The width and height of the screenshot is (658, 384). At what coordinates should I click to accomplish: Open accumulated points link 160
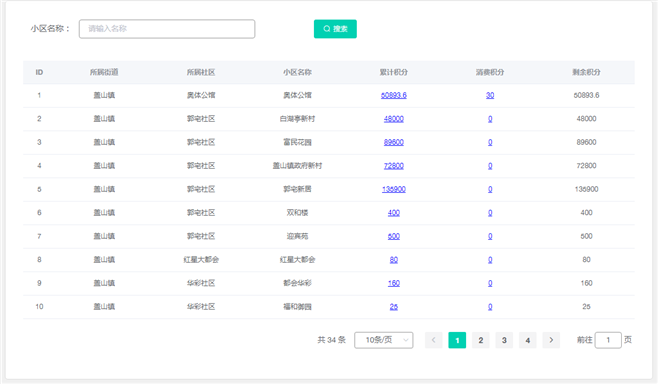pos(394,283)
